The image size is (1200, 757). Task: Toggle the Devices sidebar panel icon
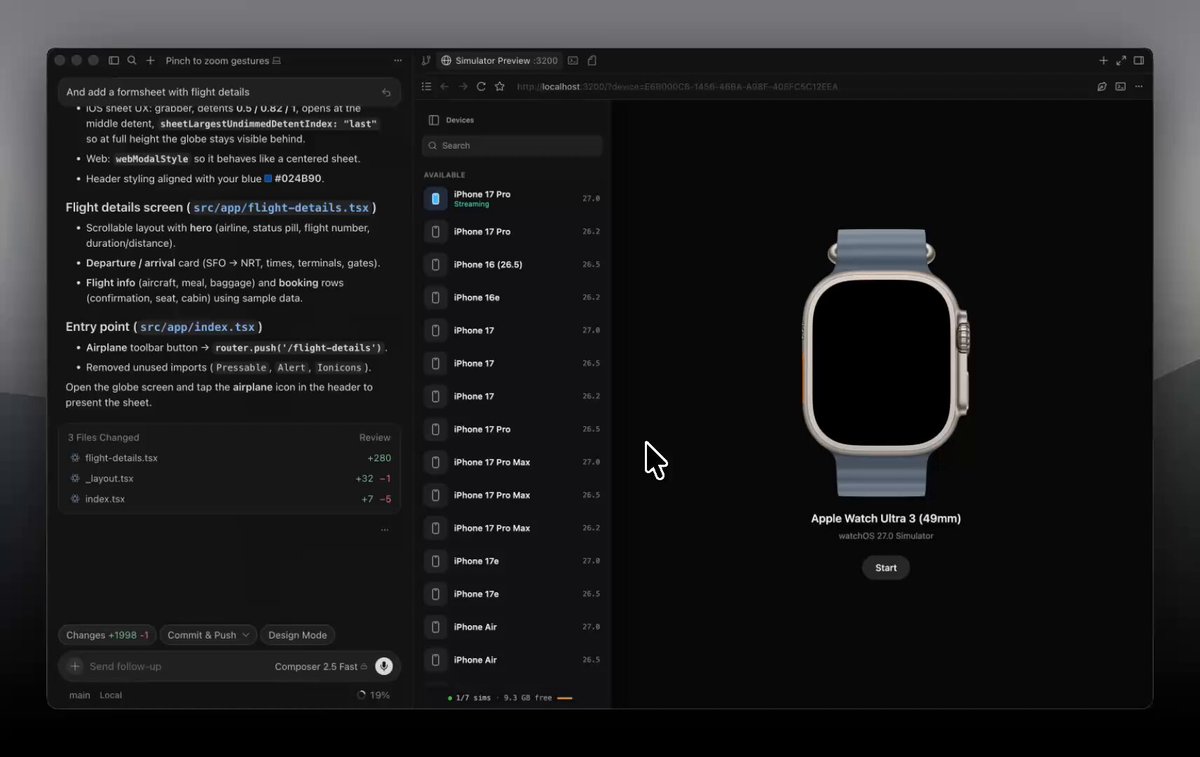[x=433, y=120]
